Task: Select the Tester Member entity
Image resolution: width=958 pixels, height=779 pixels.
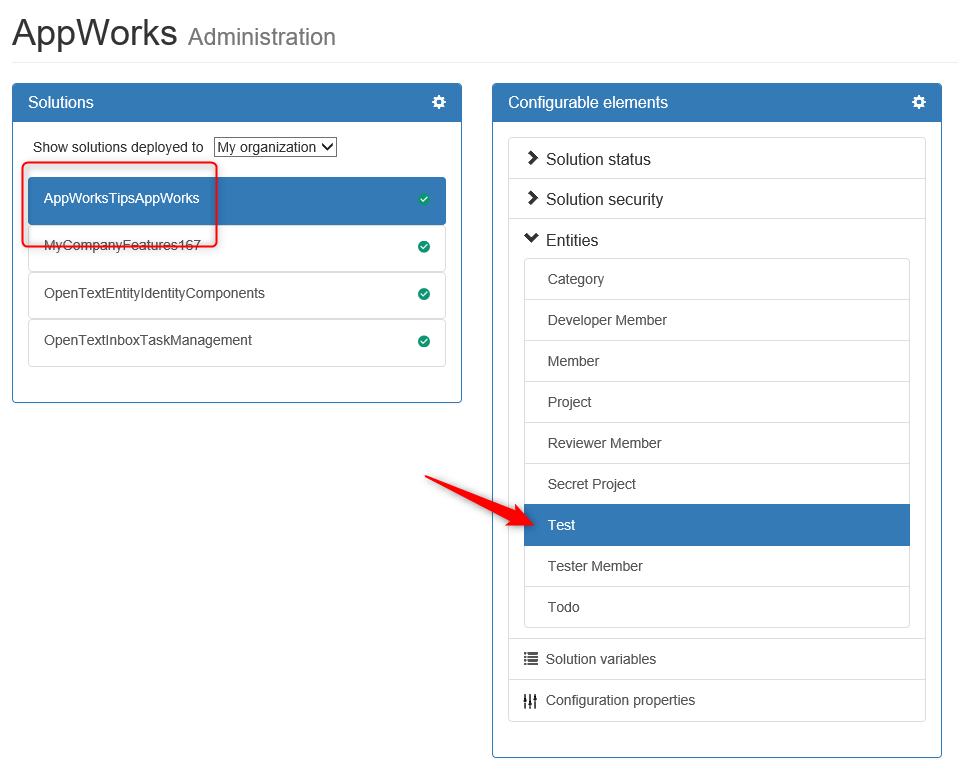Action: 717,566
